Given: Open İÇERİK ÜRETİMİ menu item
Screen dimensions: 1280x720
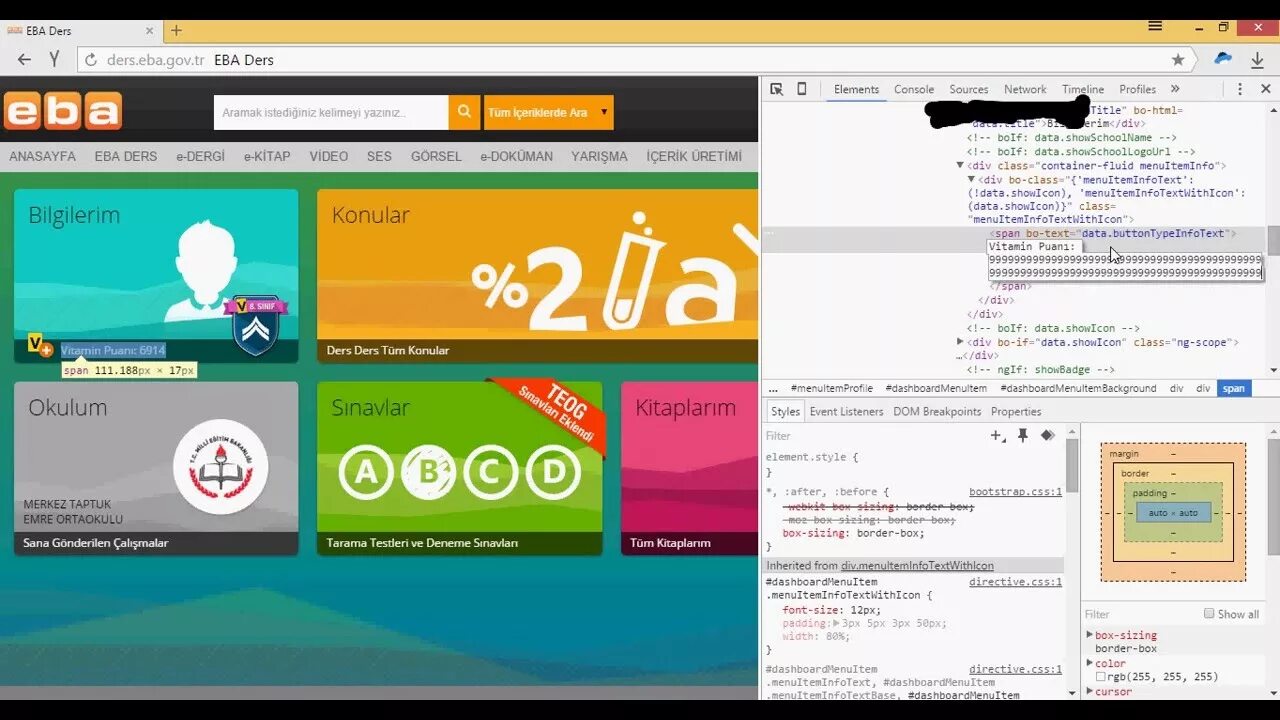Looking at the screenshot, I should point(694,156).
